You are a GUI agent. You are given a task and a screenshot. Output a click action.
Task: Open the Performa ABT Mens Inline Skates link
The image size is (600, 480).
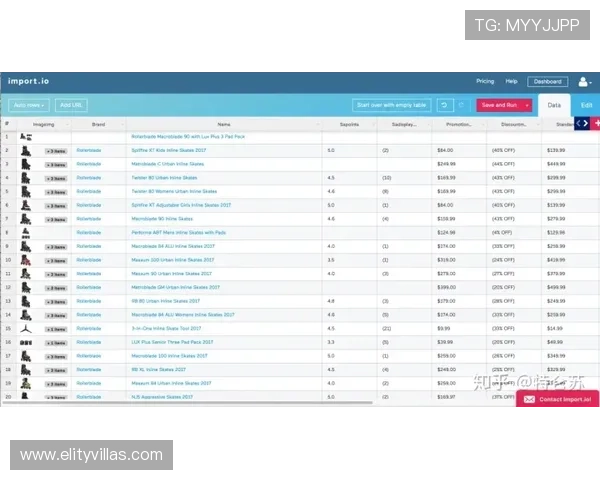[x=178, y=233]
